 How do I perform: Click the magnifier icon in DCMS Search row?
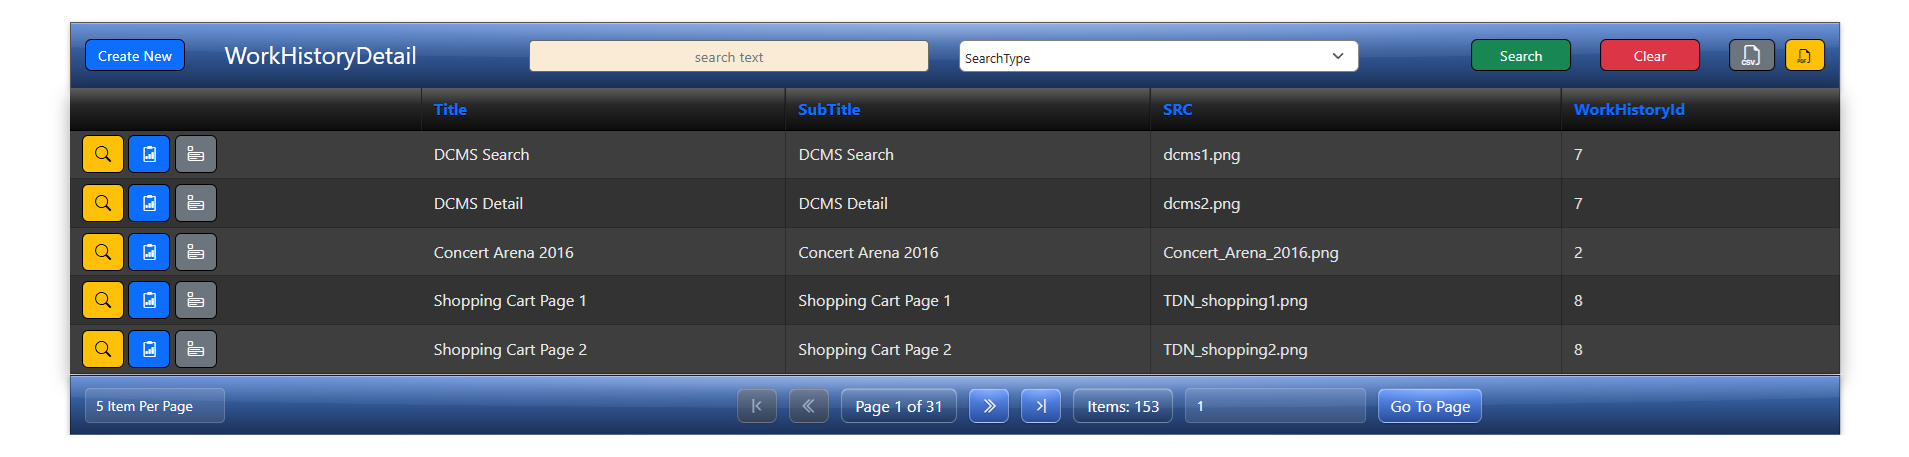click(x=103, y=154)
